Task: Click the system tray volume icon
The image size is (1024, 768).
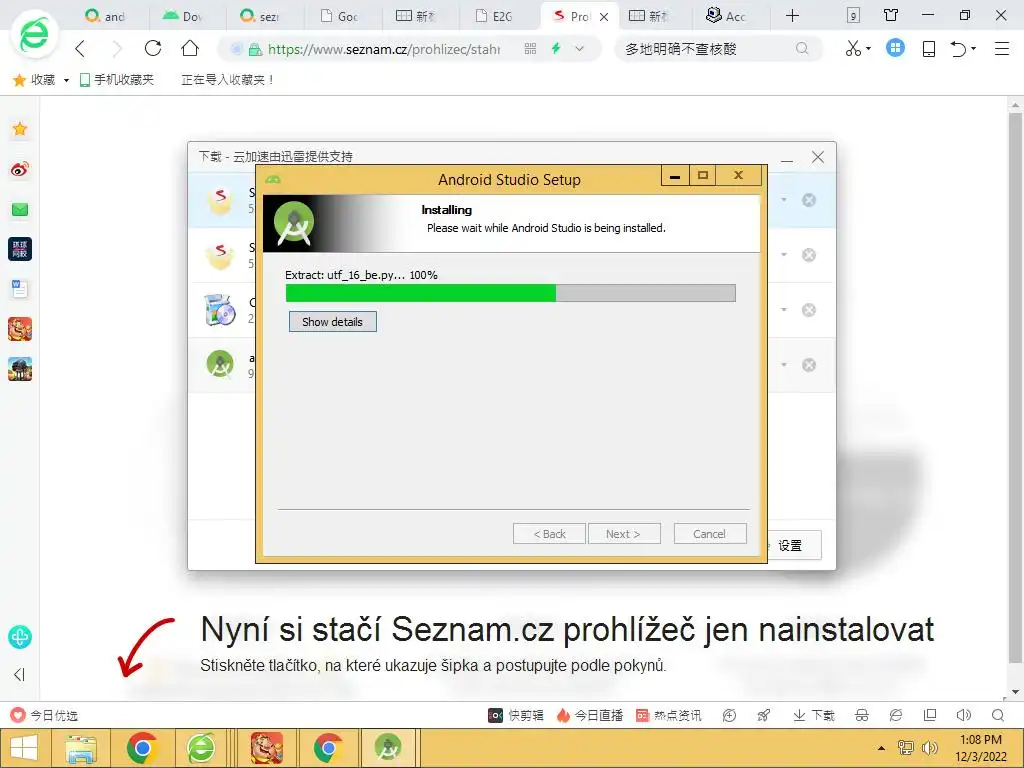Action: click(x=929, y=748)
